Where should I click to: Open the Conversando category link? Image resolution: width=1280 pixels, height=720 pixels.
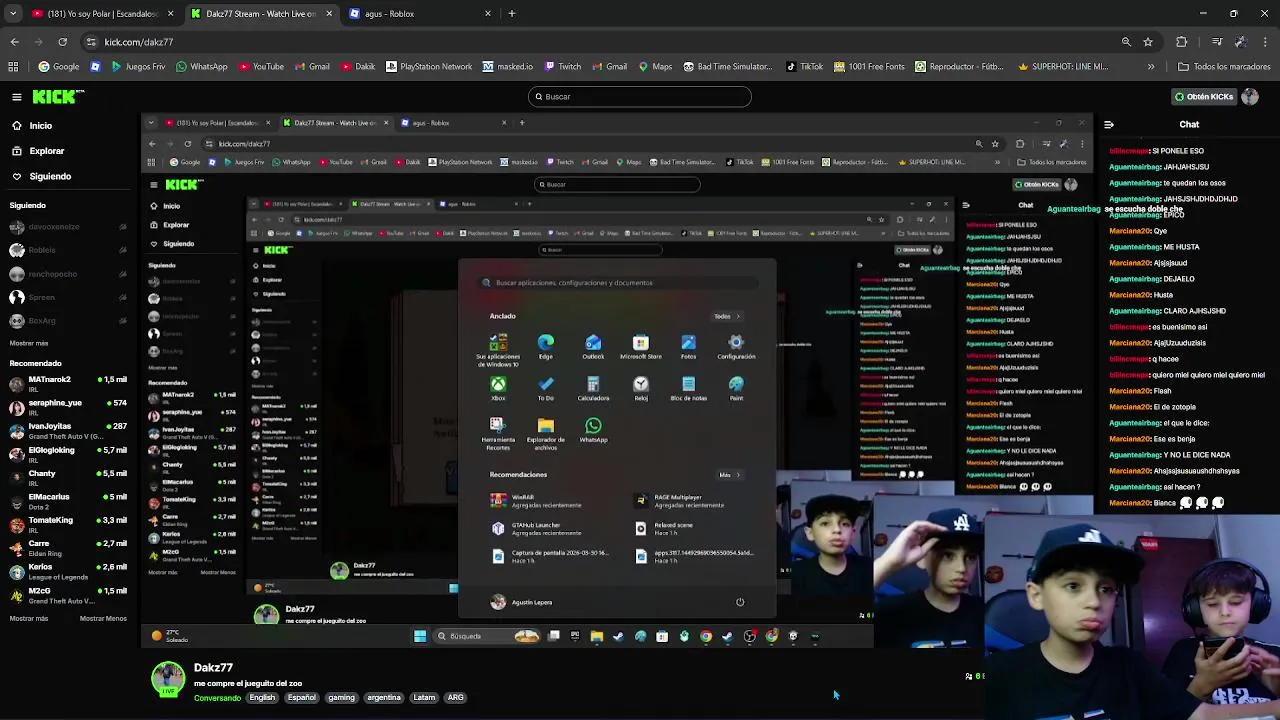click(x=217, y=698)
